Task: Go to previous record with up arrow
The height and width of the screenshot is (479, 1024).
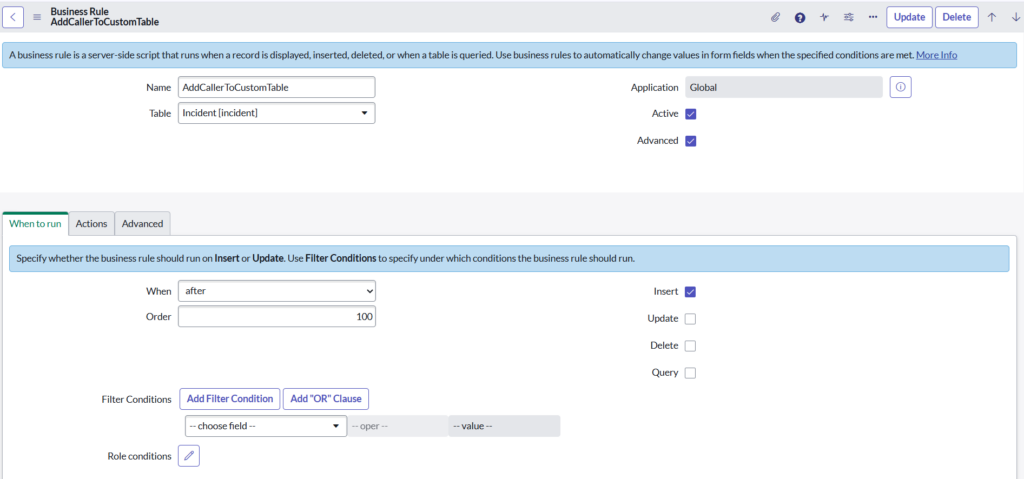Action: 992,17
